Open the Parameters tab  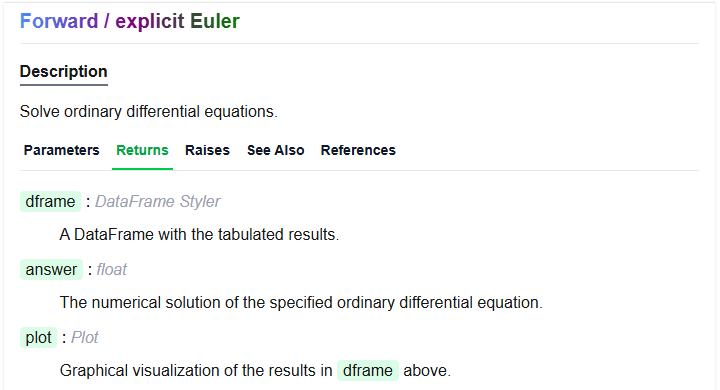[62, 150]
